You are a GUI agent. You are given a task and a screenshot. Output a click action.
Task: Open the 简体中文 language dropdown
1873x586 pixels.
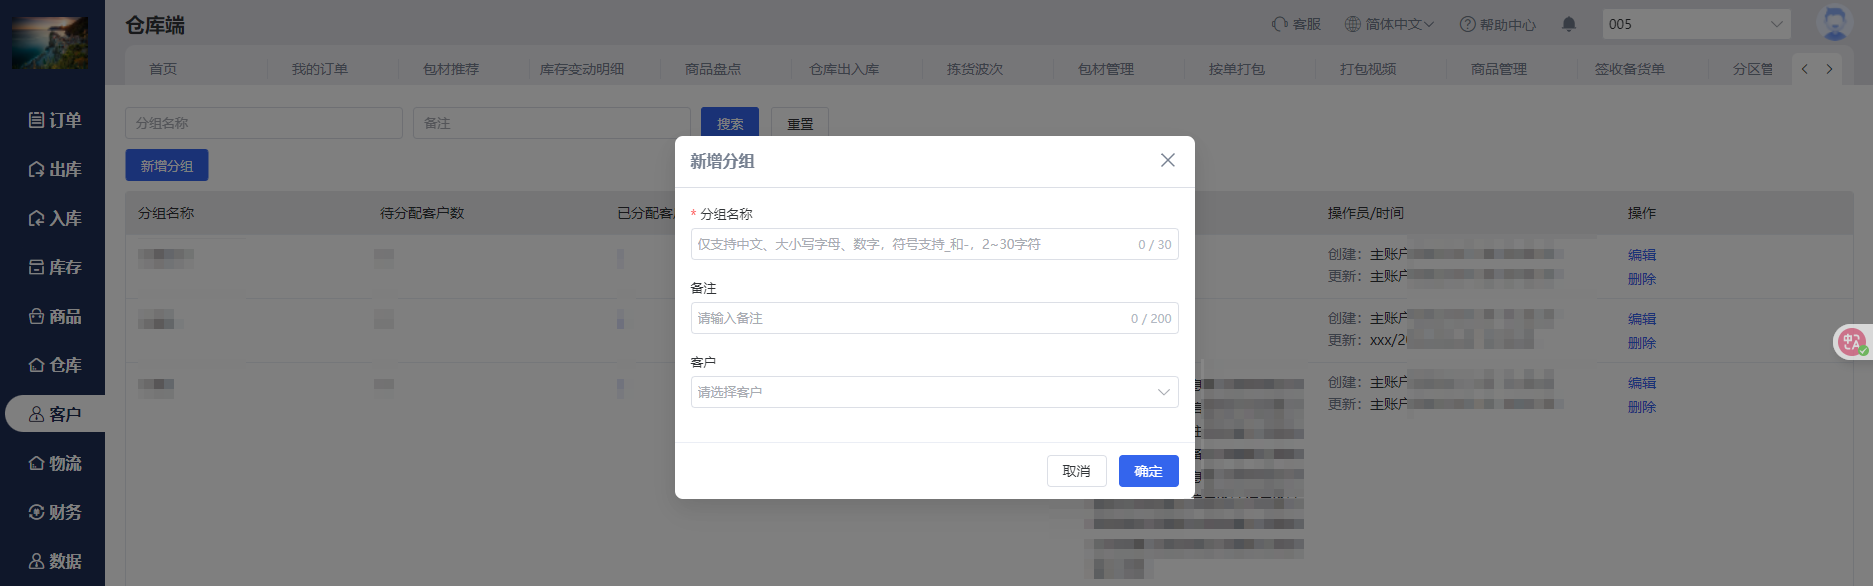tap(1389, 24)
